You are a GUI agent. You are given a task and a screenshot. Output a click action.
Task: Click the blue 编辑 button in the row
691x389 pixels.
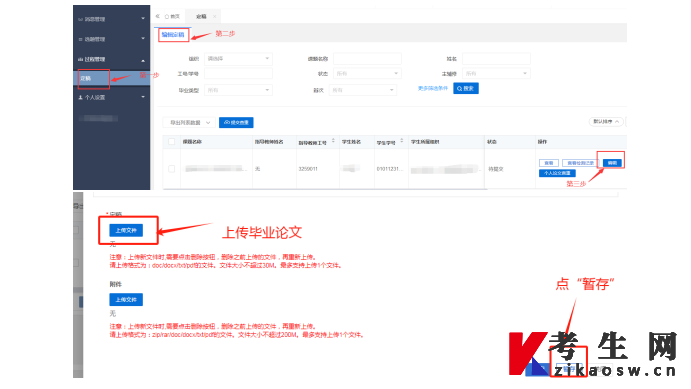pyautogui.click(x=612, y=163)
